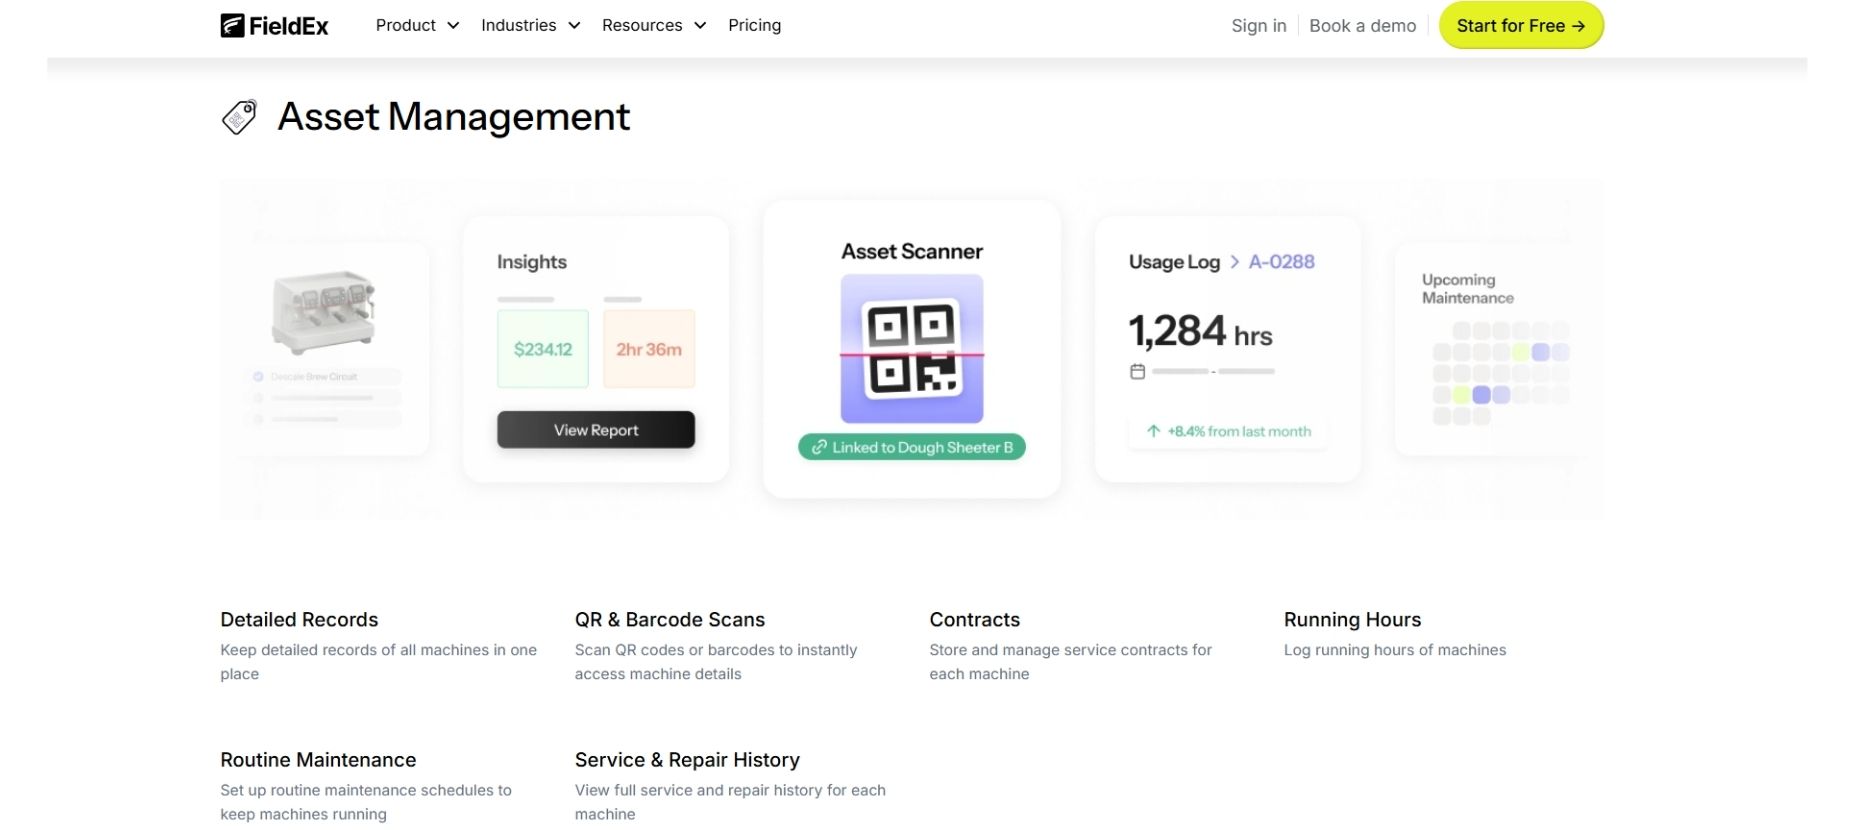Click the View Report button
This screenshot has height=830, width=1860.
coord(596,430)
